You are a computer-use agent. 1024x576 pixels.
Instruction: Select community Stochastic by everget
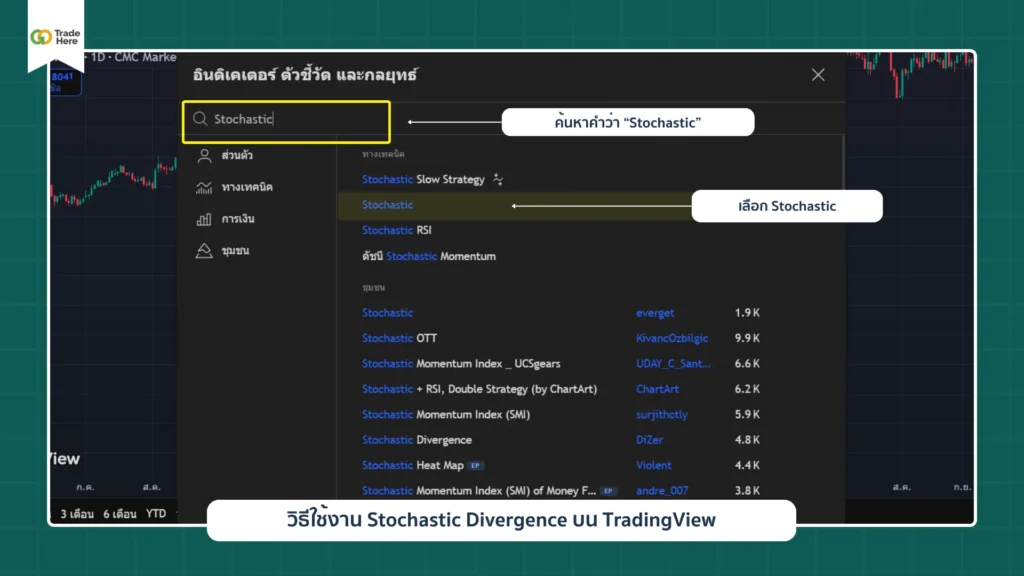[x=387, y=313]
